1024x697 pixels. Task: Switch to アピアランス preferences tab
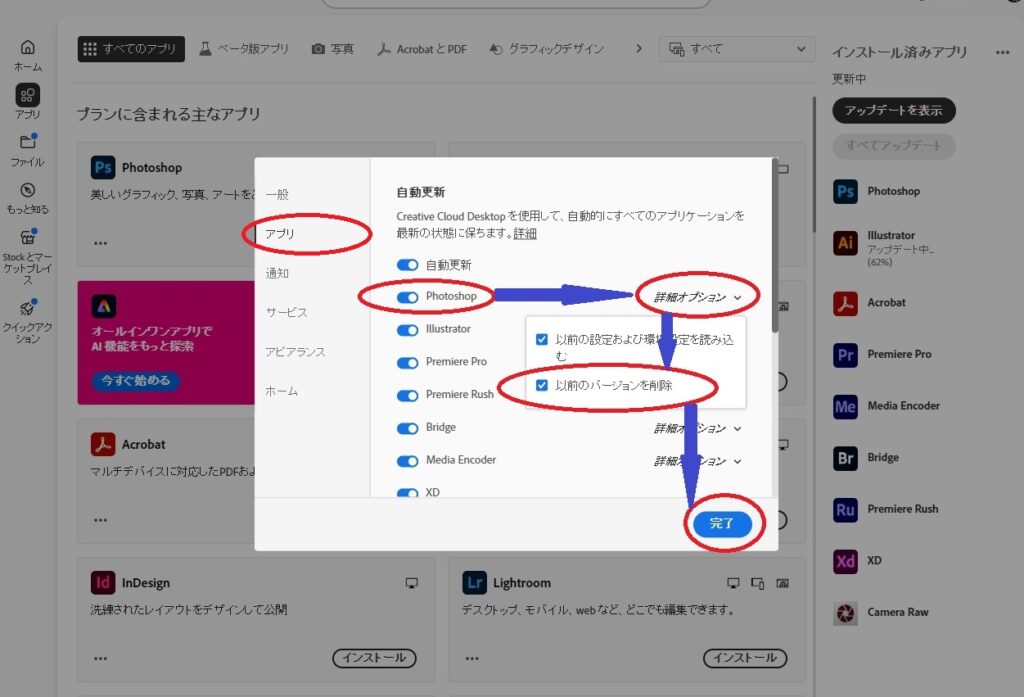point(295,351)
